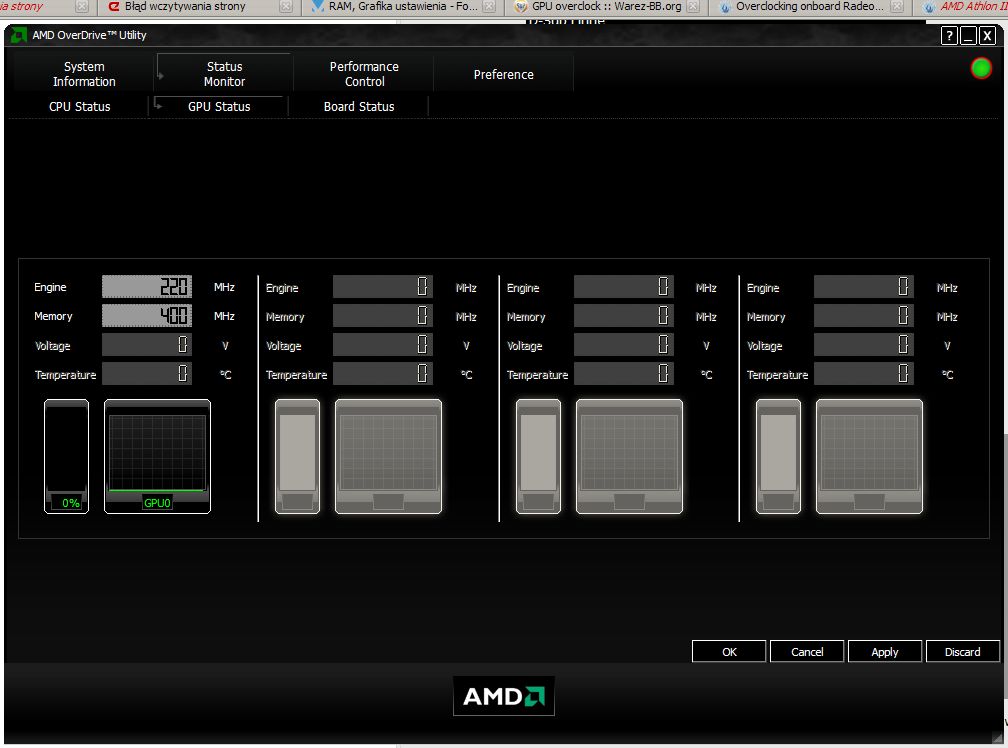Select the Board Status sub-tab
1008x748 pixels.
[359, 107]
